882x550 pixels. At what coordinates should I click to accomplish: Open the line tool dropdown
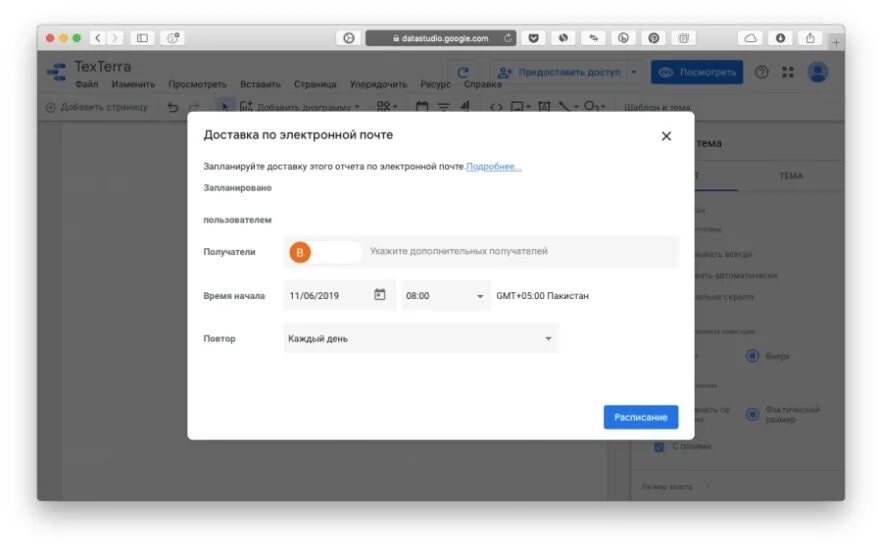[568, 106]
